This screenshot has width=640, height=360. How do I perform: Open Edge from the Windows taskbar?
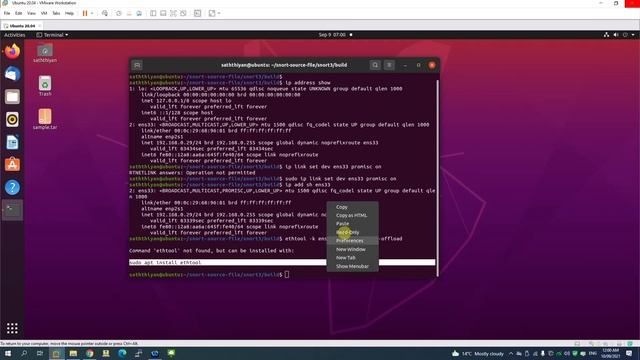122,353
